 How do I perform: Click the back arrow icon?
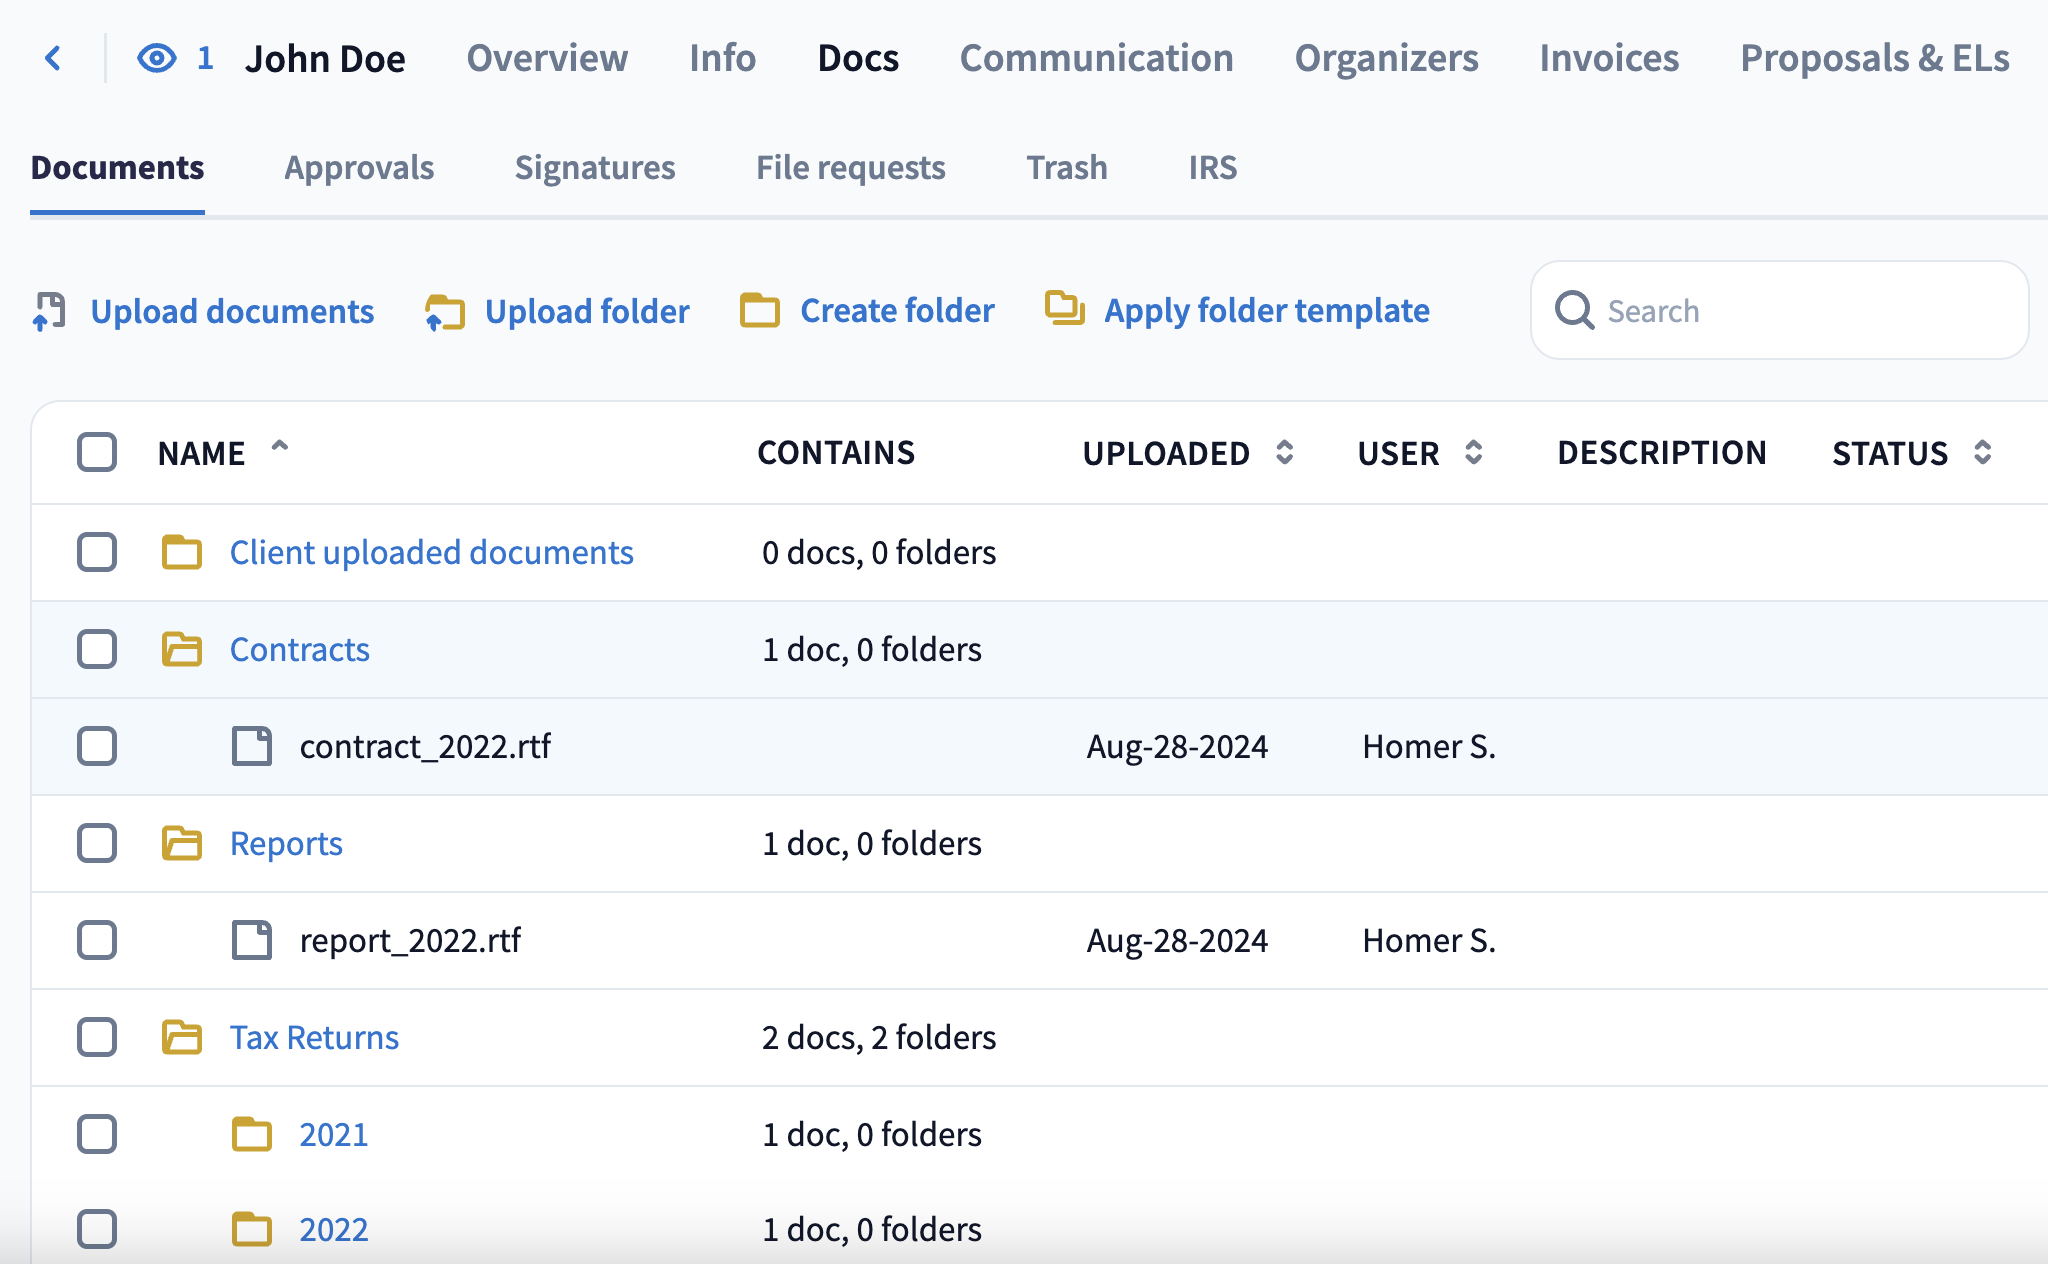click(x=54, y=58)
